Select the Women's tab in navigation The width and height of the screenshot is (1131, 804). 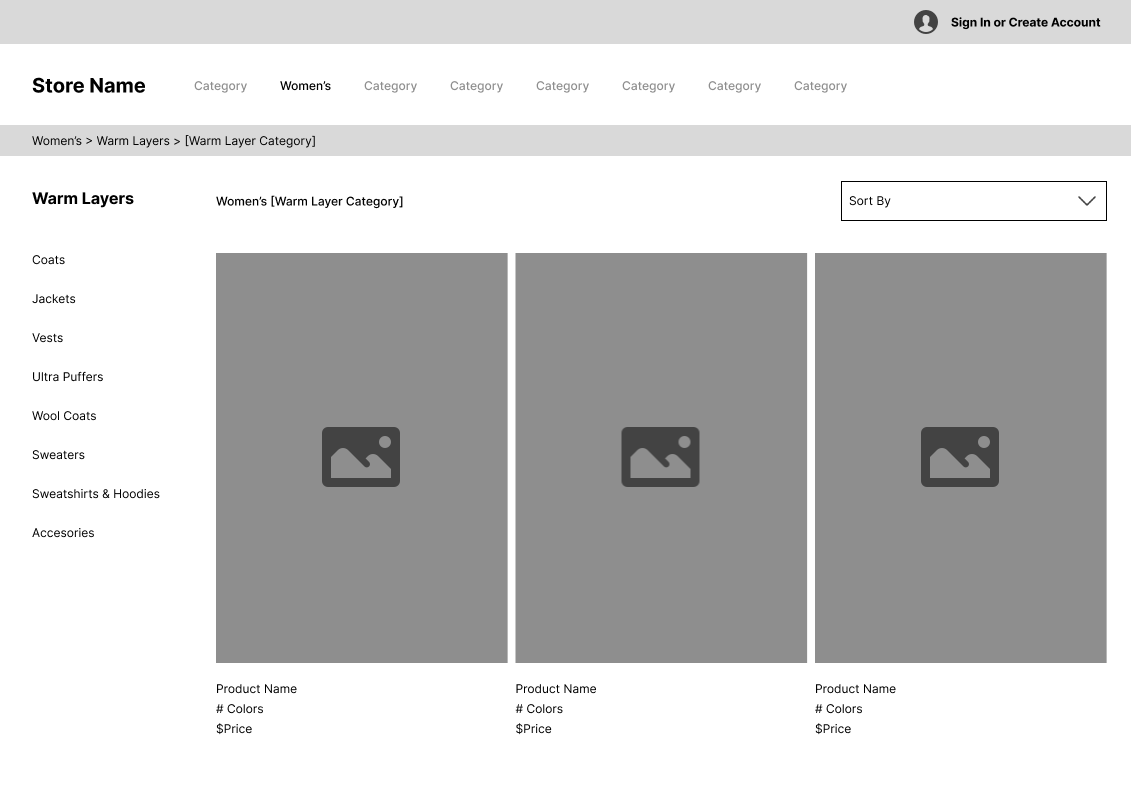coord(305,86)
